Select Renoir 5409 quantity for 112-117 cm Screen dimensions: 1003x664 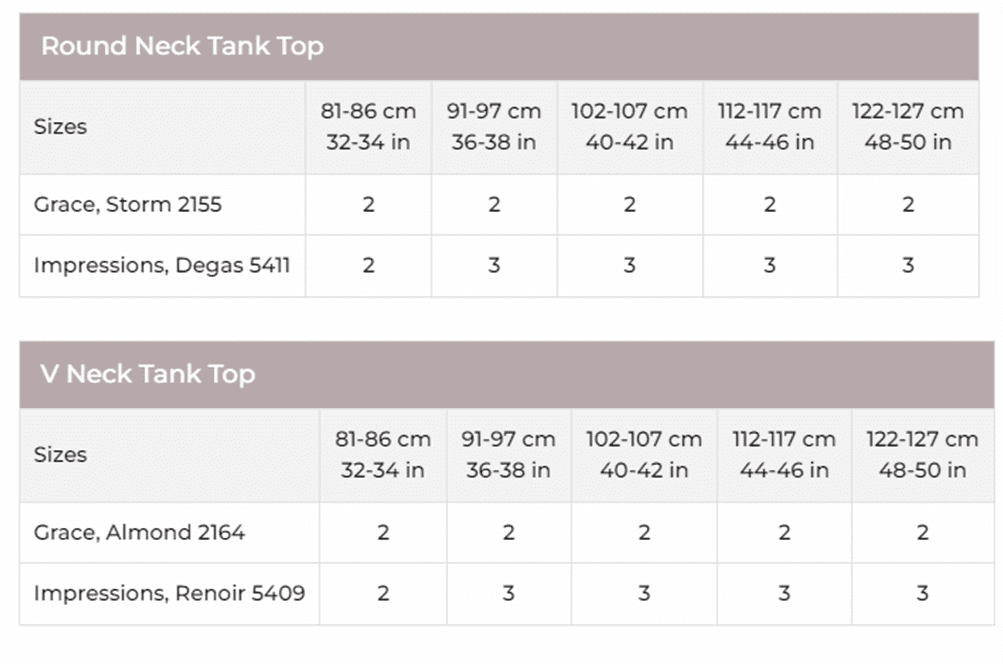click(784, 594)
